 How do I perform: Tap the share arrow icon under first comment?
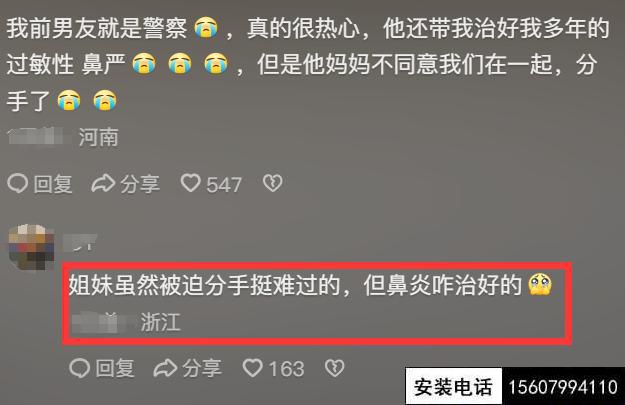tap(103, 183)
